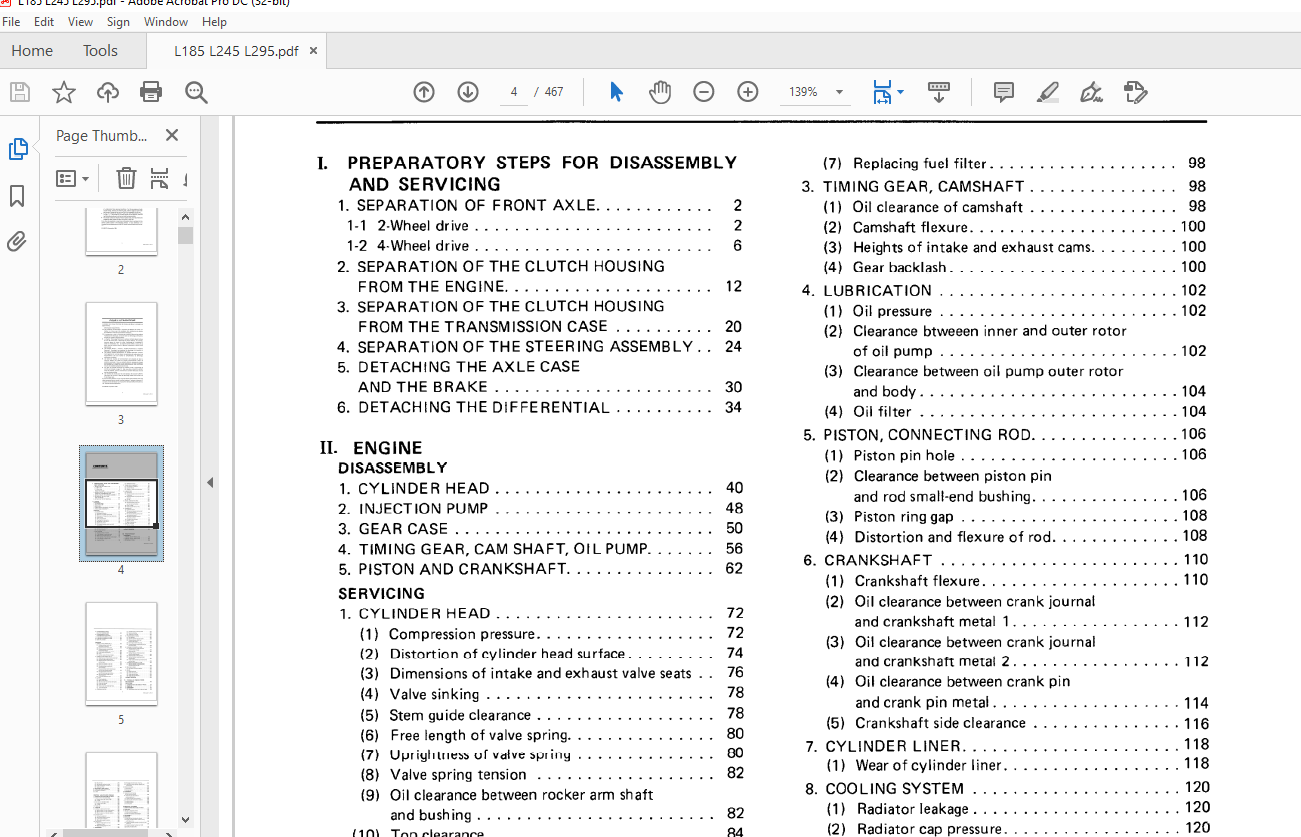The image size is (1301, 837).
Task: Click the thumbnail print pages icon
Action: (x=160, y=178)
